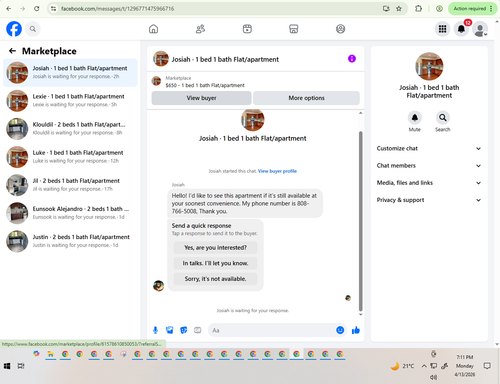This screenshot has width=500, height=384.
Task: Open the purple conversation information icon
Action: 352,59
